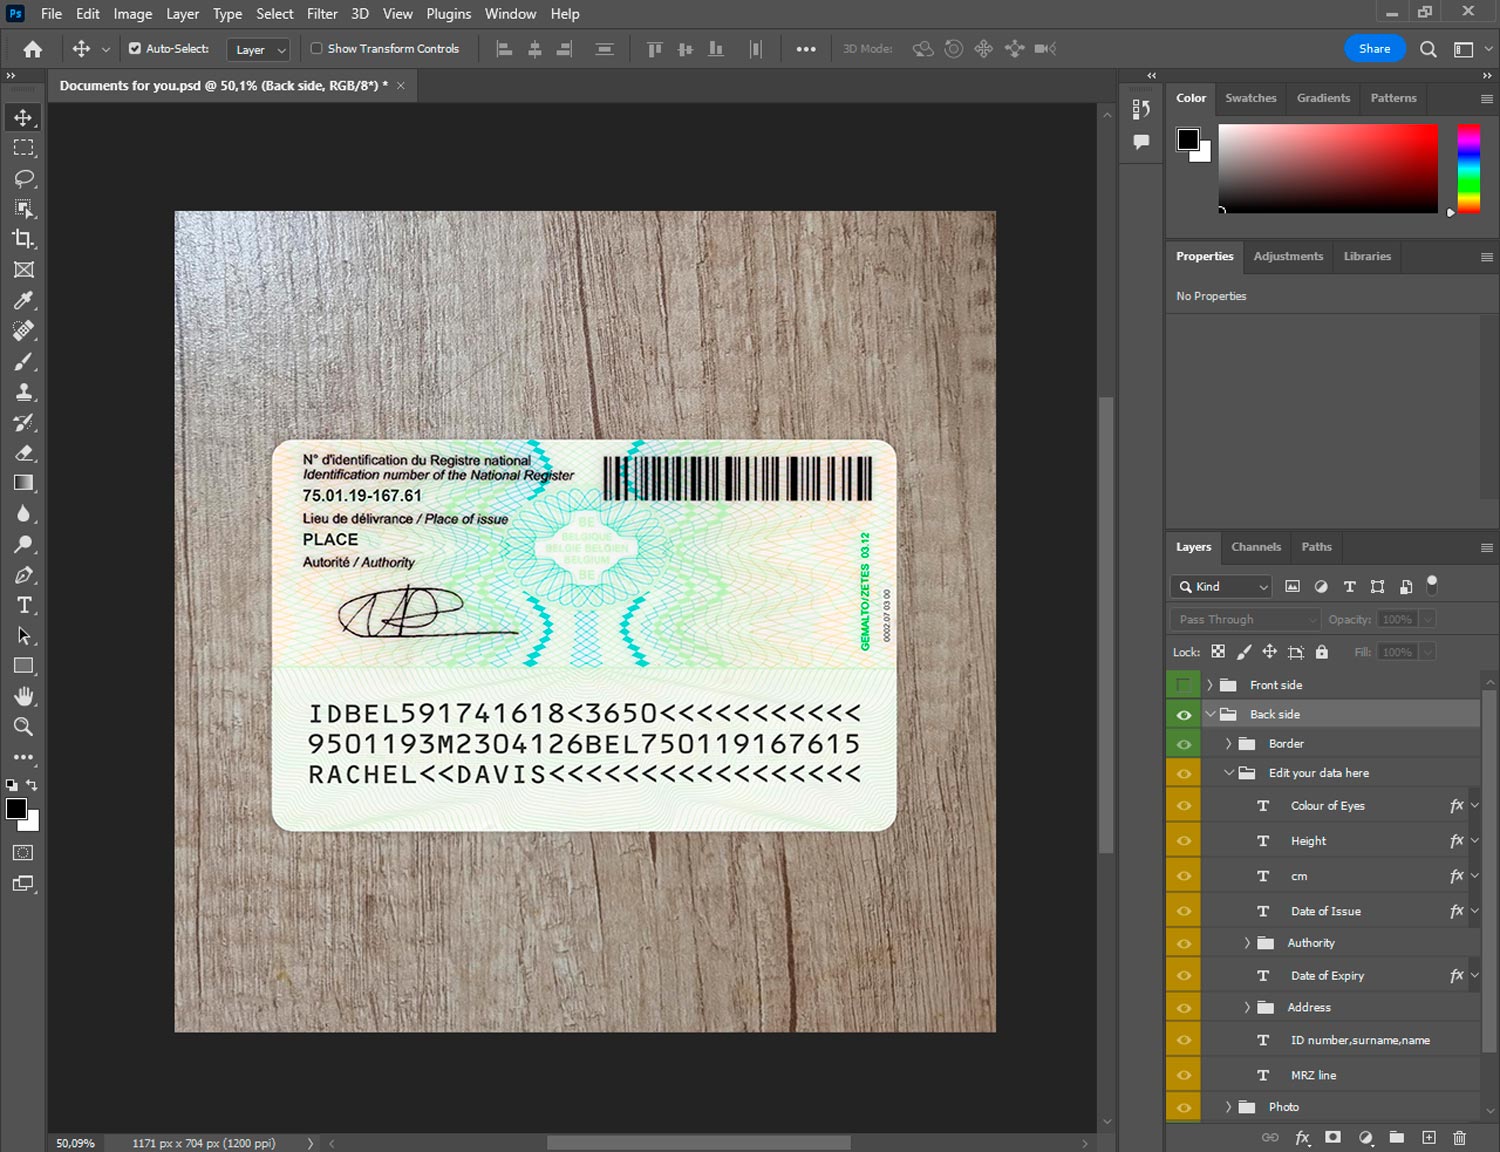Select the Clone Stamp tool

pos(24,392)
